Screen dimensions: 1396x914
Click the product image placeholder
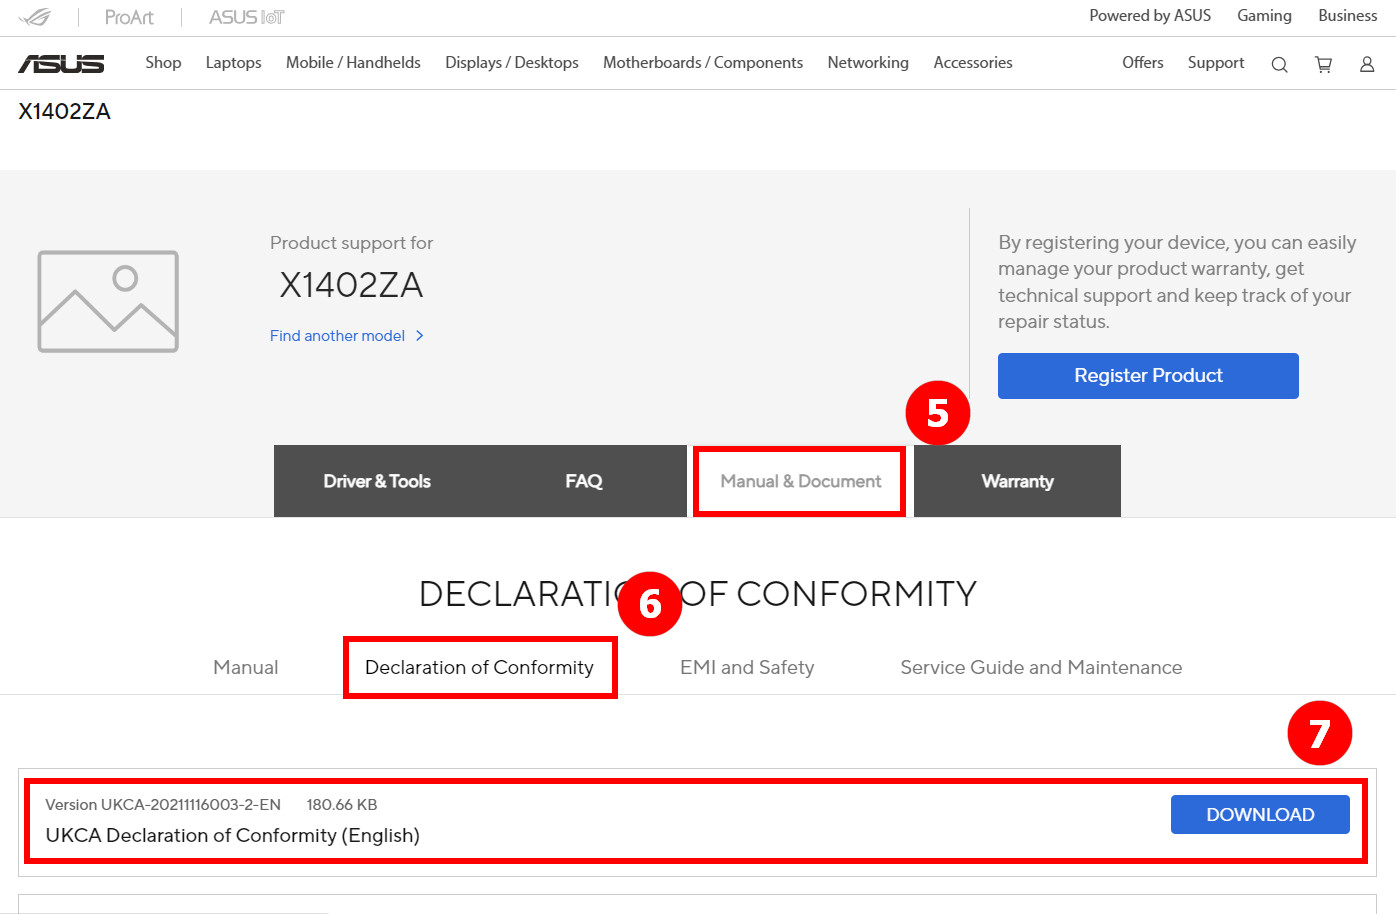108,301
